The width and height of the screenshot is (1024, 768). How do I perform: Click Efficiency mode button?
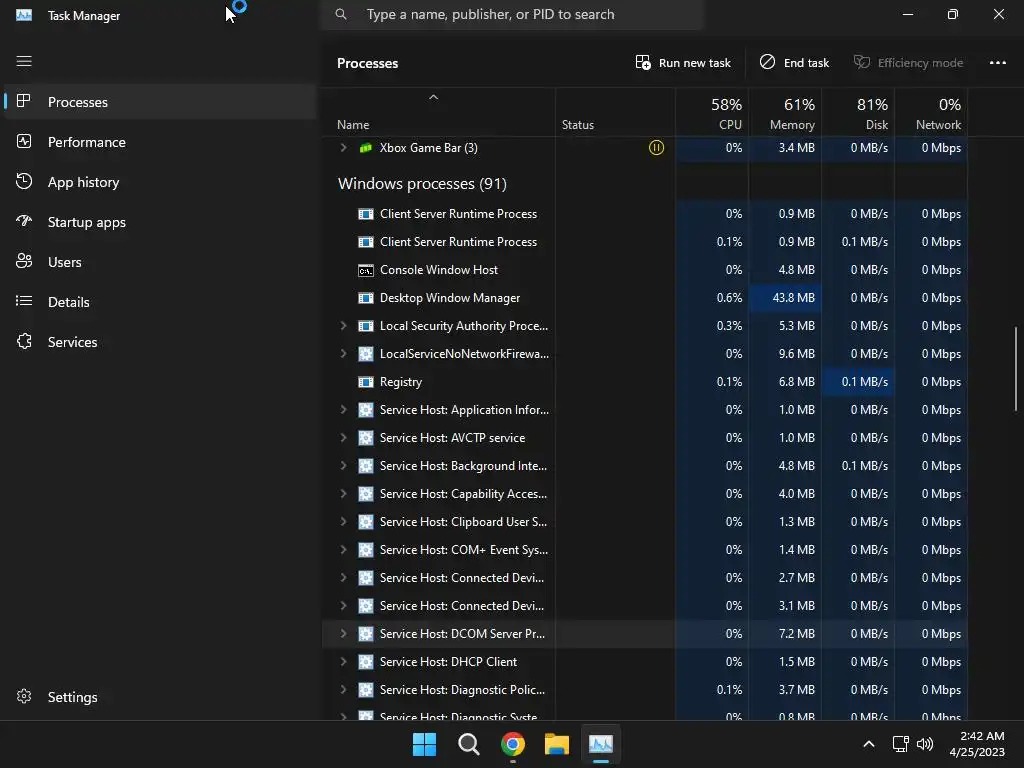(908, 63)
